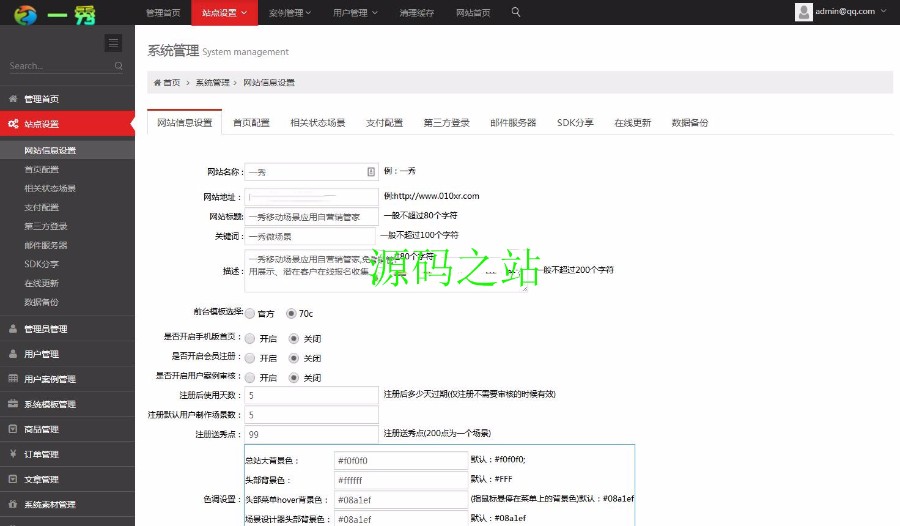Click the search magnifier icon in top bar

point(515,12)
